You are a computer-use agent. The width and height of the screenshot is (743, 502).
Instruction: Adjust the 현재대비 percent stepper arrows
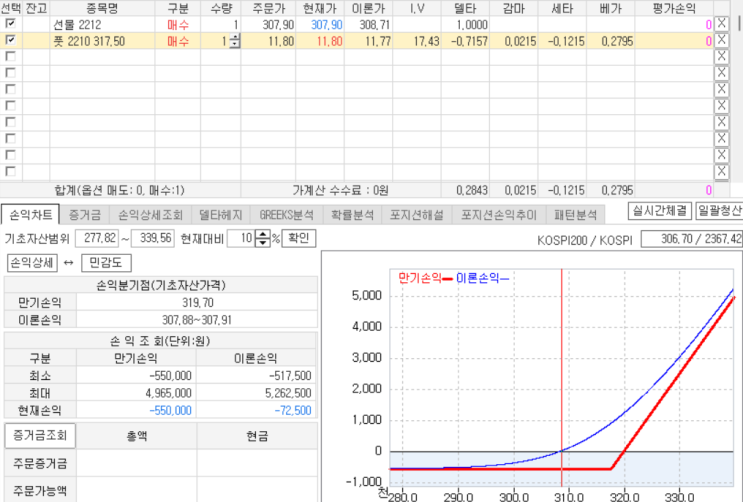click(x=263, y=238)
